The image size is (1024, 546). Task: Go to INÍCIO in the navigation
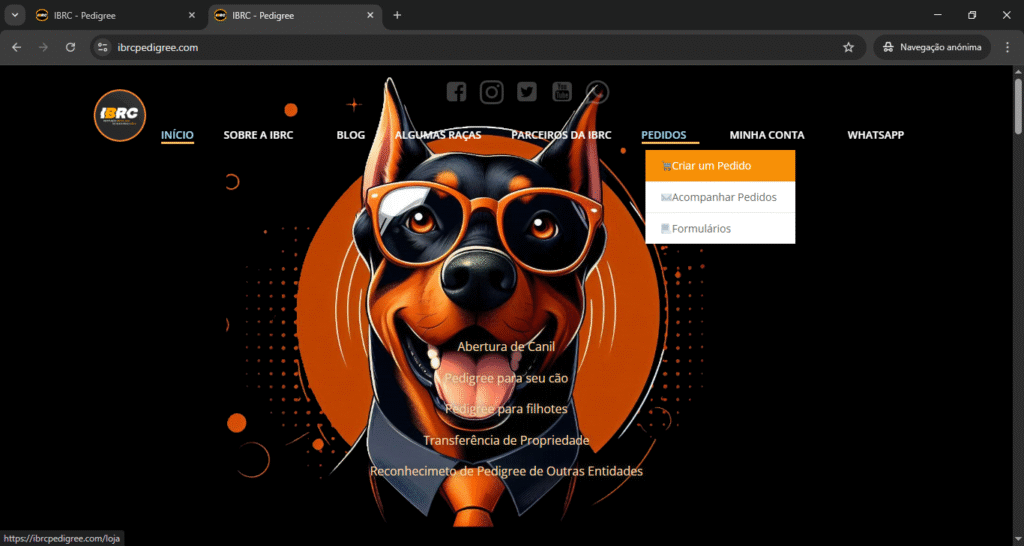pos(177,135)
